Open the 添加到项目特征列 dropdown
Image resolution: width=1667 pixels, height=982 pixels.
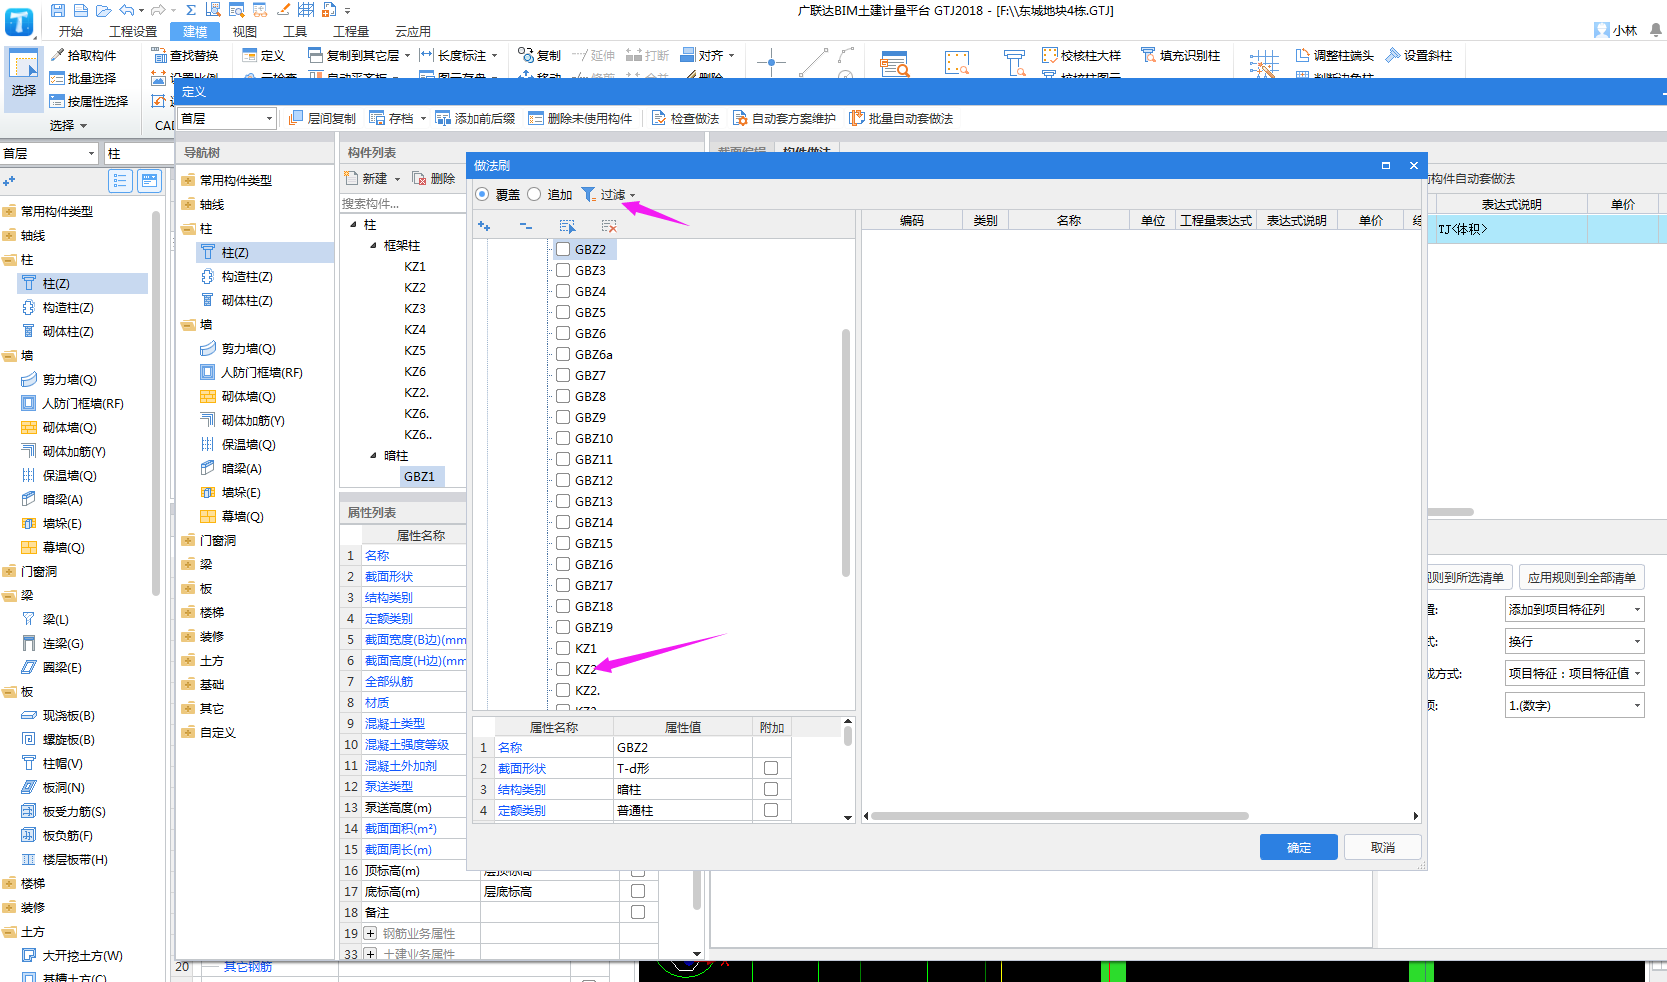coord(1575,609)
